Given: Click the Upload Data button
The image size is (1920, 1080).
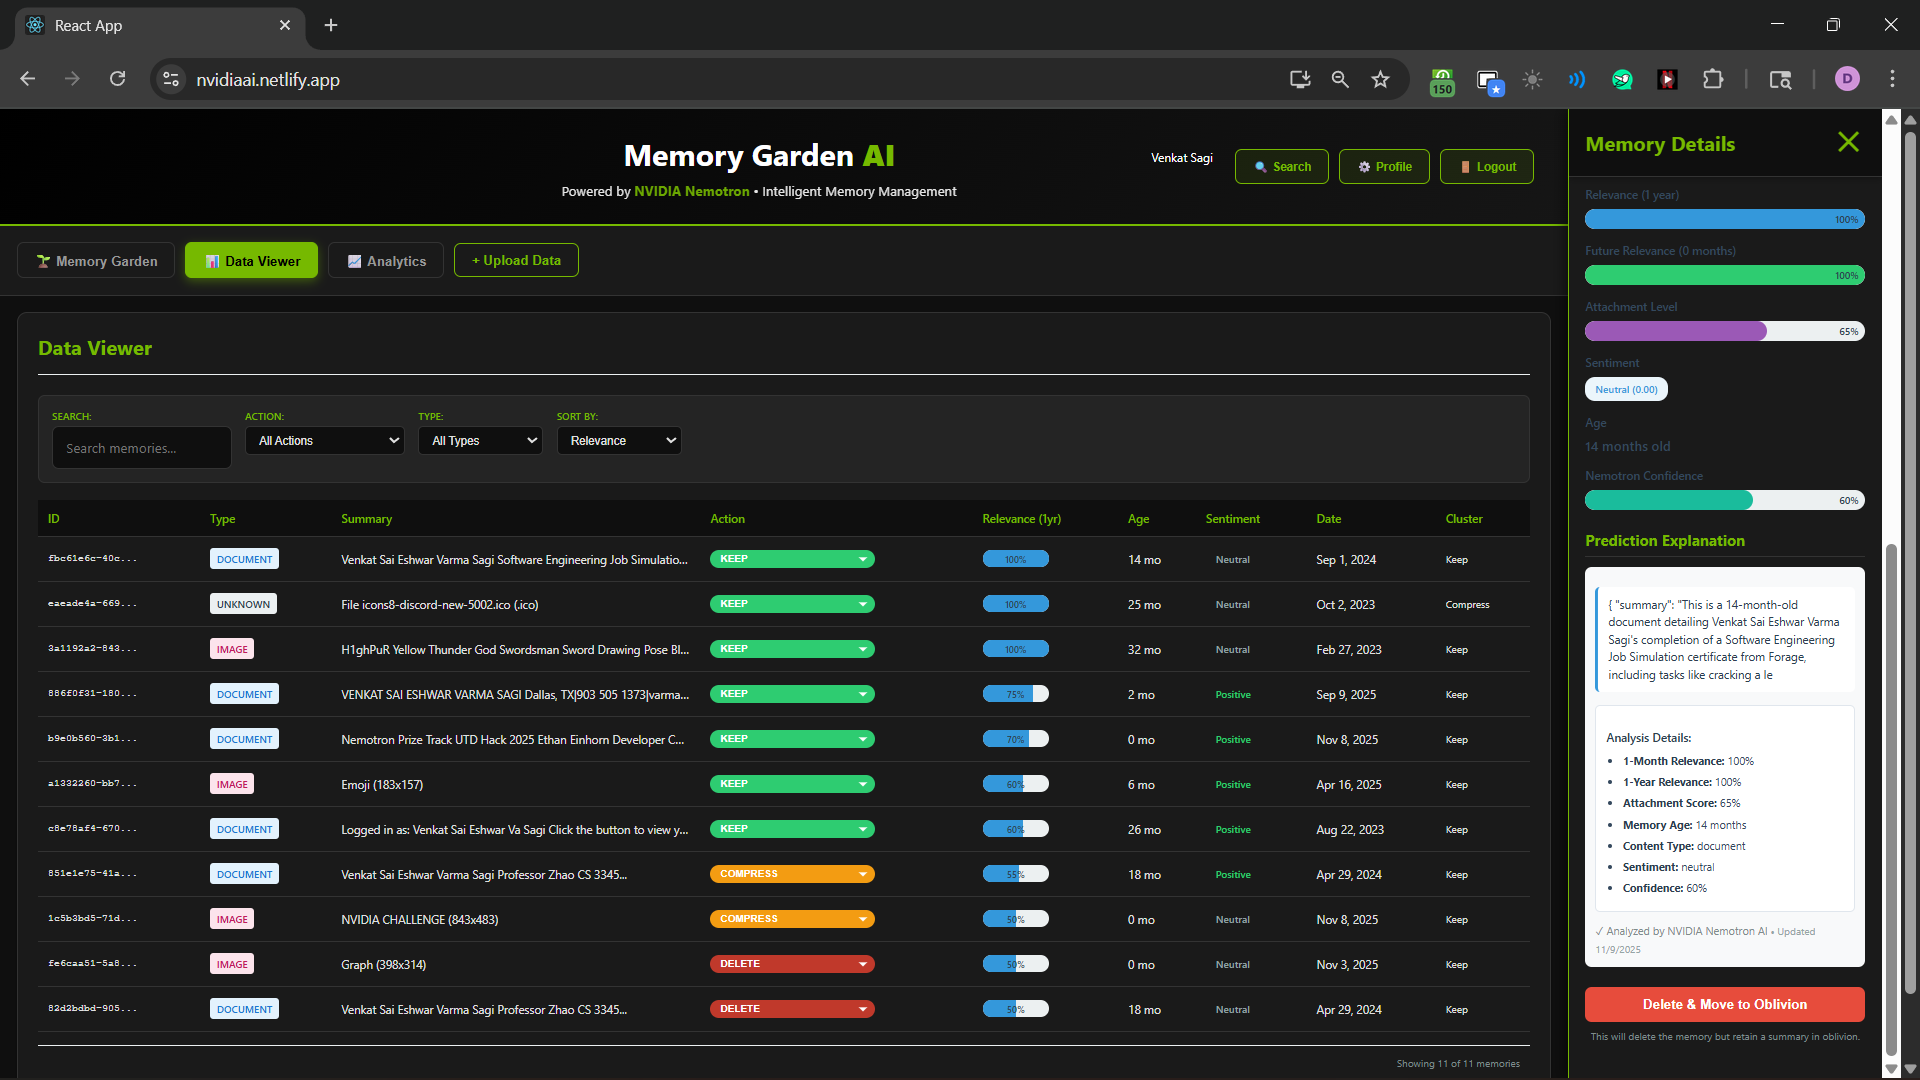Looking at the screenshot, I should pyautogui.click(x=516, y=260).
